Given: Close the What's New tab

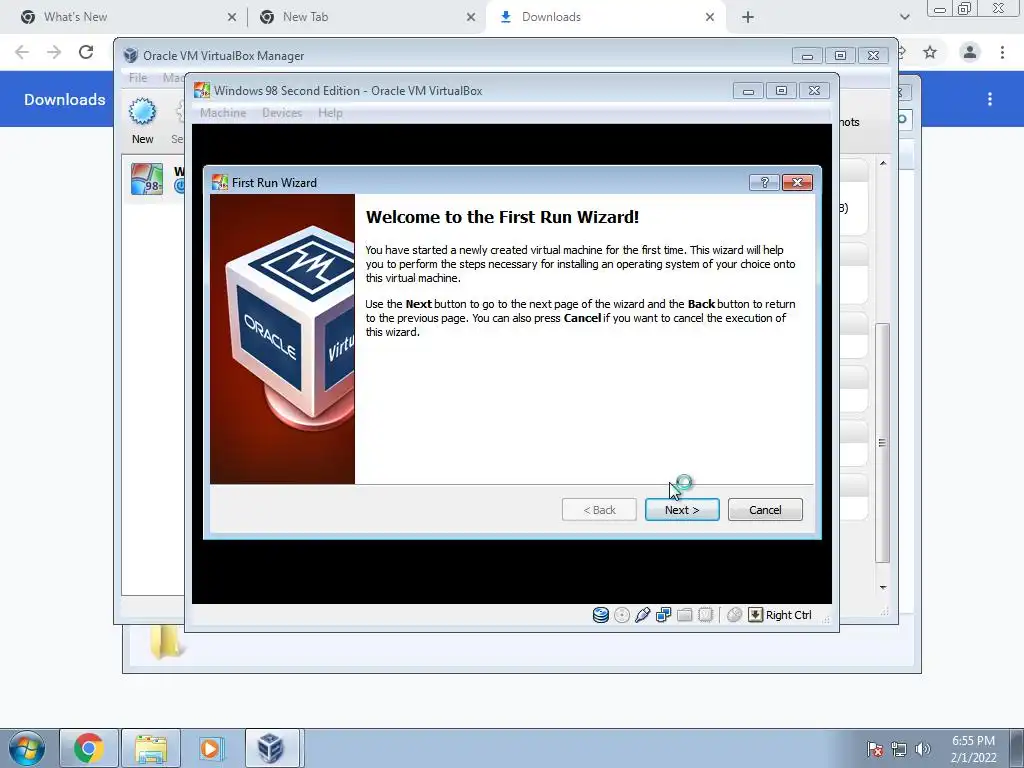Looking at the screenshot, I should (x=232, y=17).
